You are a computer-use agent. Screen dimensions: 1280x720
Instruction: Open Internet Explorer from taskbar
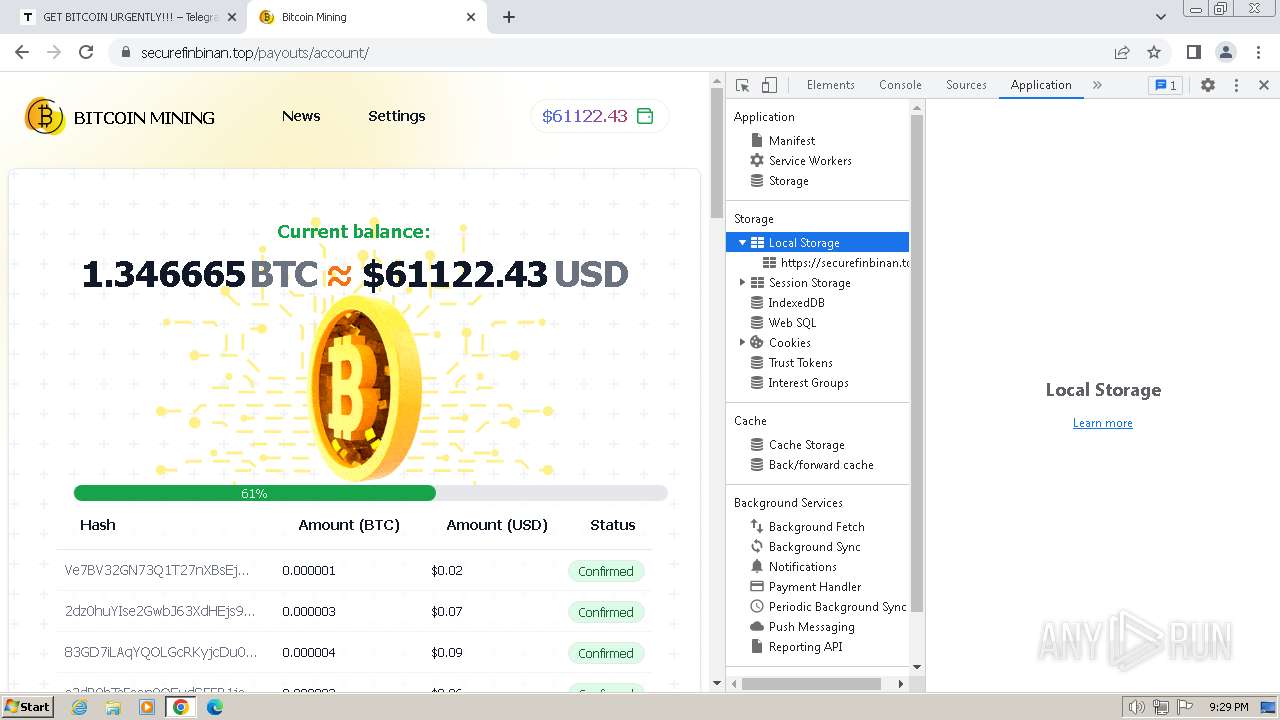(79, 707)
